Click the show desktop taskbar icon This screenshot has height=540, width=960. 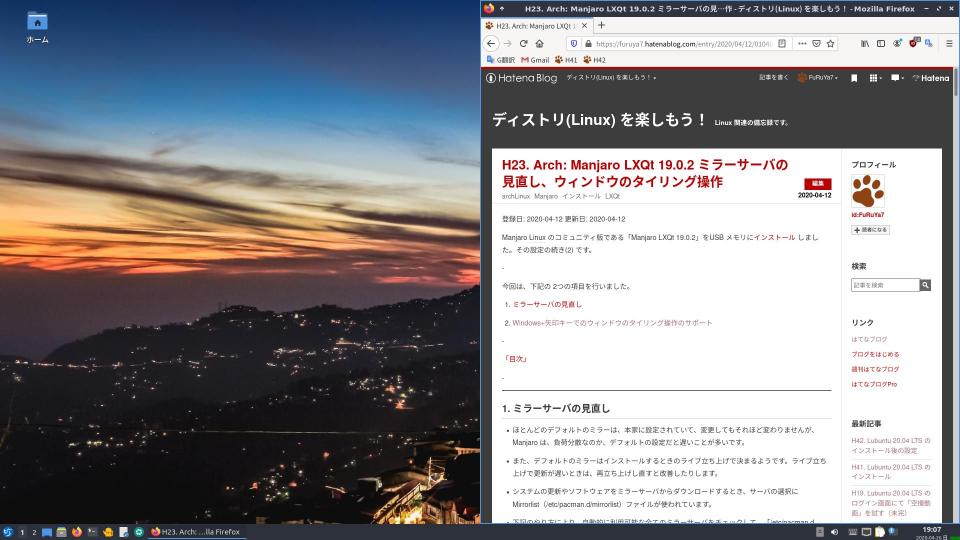coord(47,532)
